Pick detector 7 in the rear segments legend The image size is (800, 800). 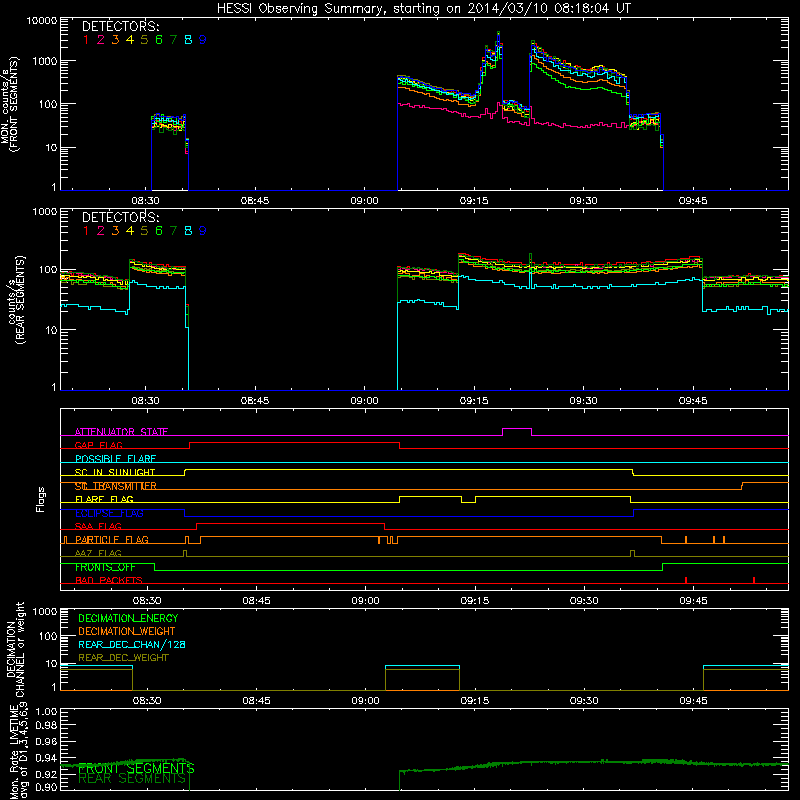click(173, 231)
